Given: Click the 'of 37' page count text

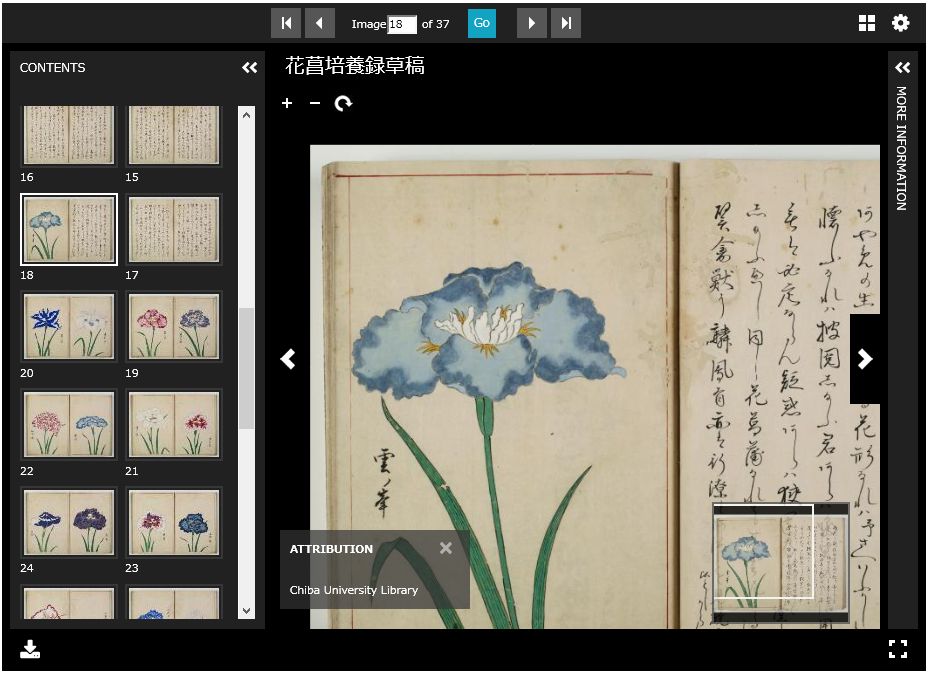Looking at the screenshot, I should point(436,24).
